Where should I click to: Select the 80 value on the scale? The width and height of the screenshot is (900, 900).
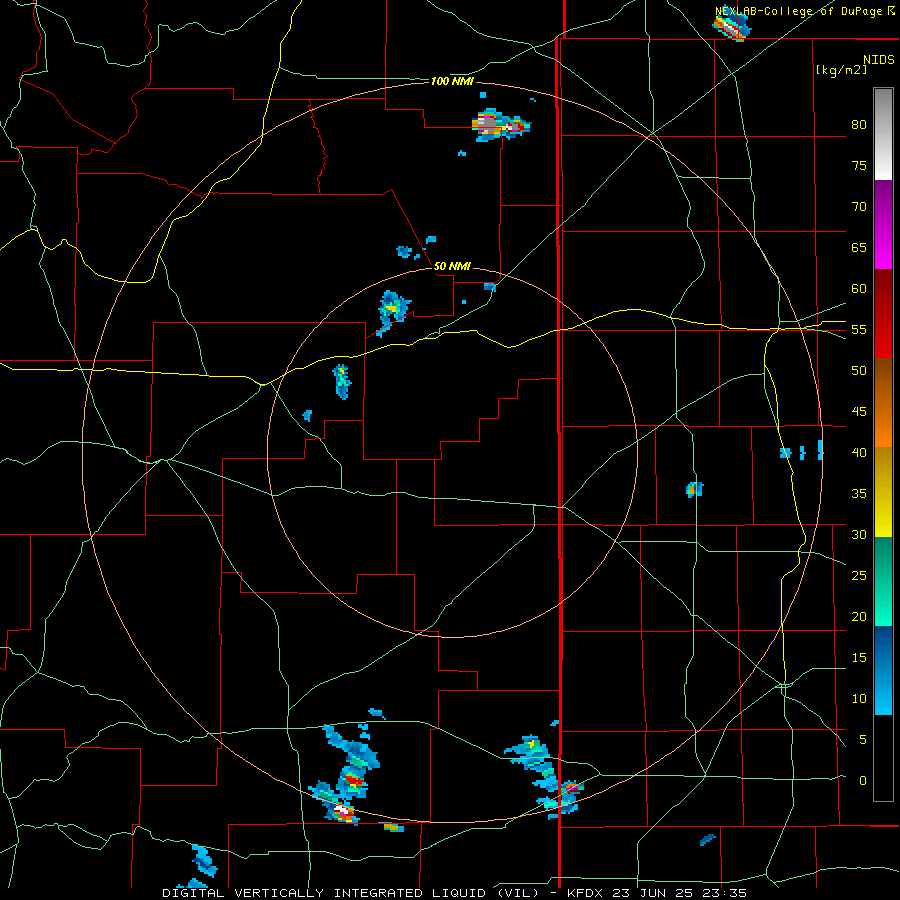(x=859, y=125)
